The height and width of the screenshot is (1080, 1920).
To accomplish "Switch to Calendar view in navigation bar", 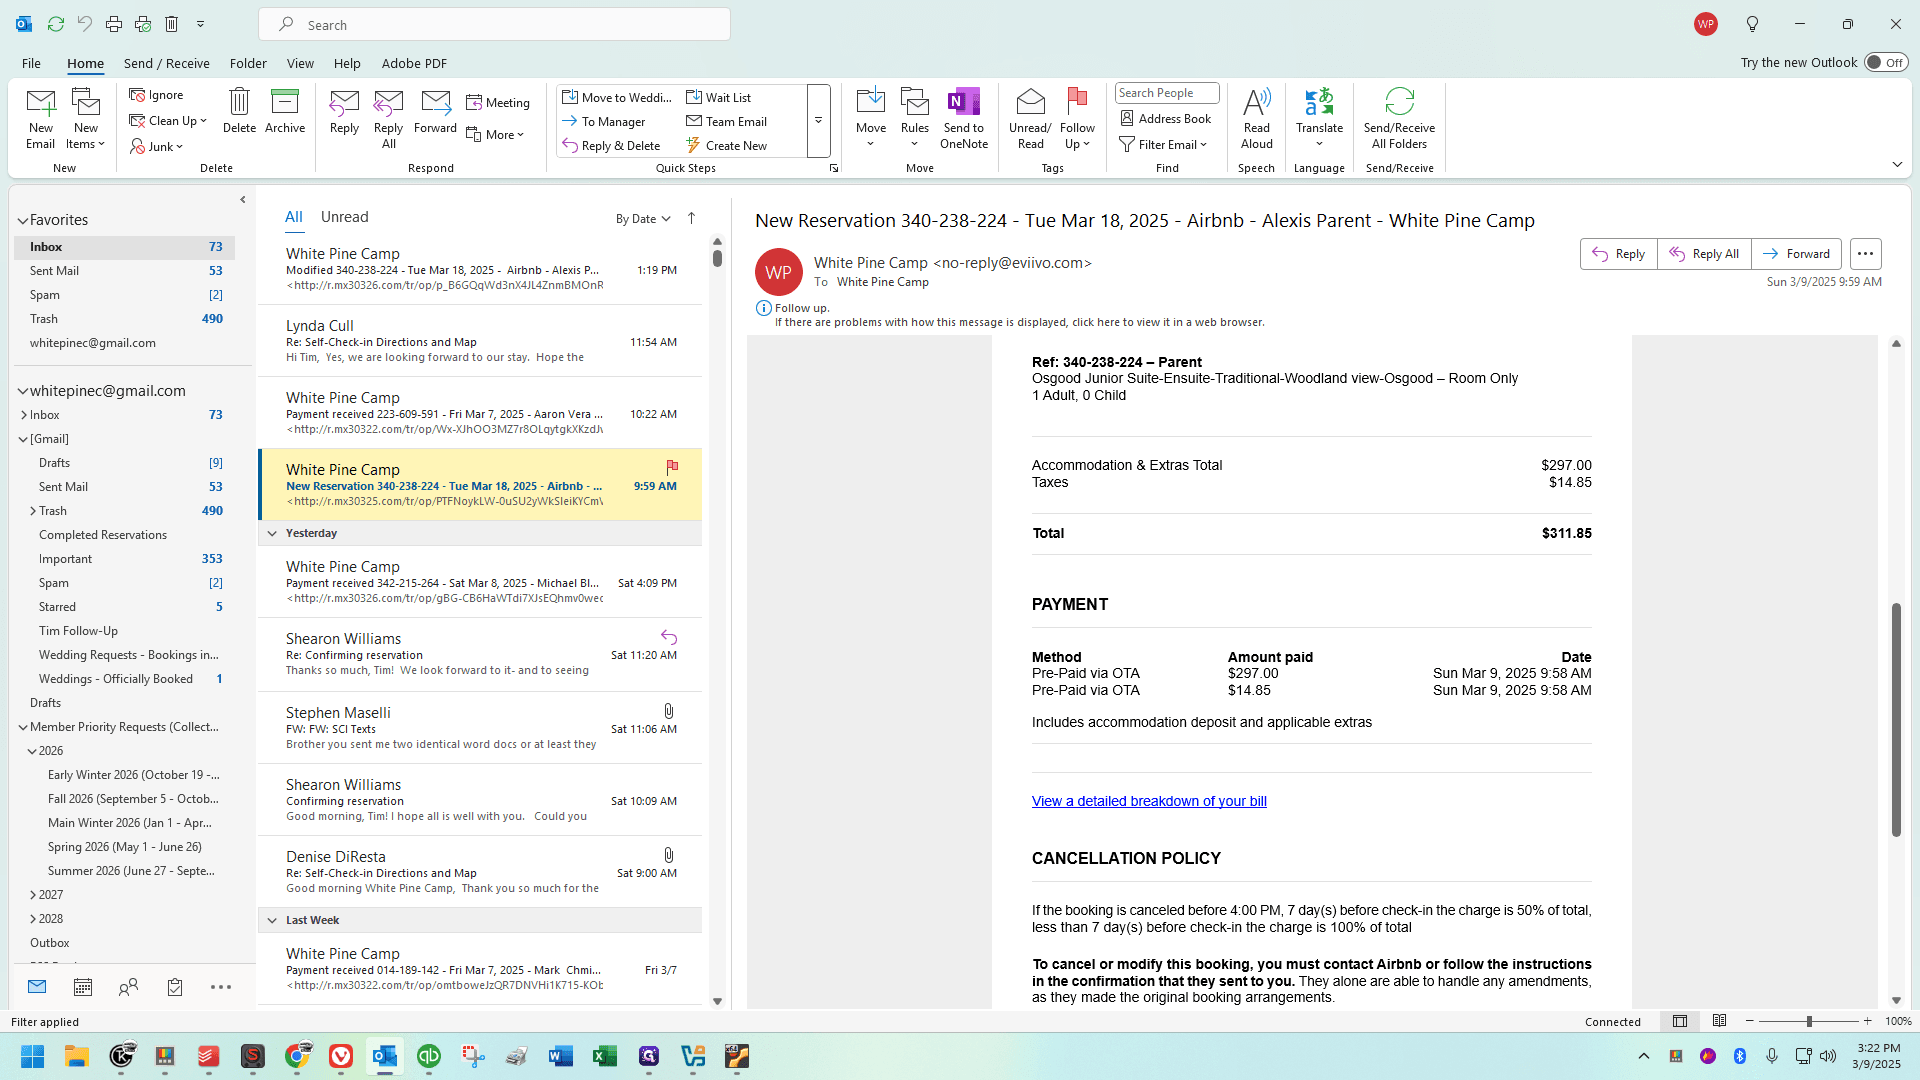I will click(x=83, y=987).
